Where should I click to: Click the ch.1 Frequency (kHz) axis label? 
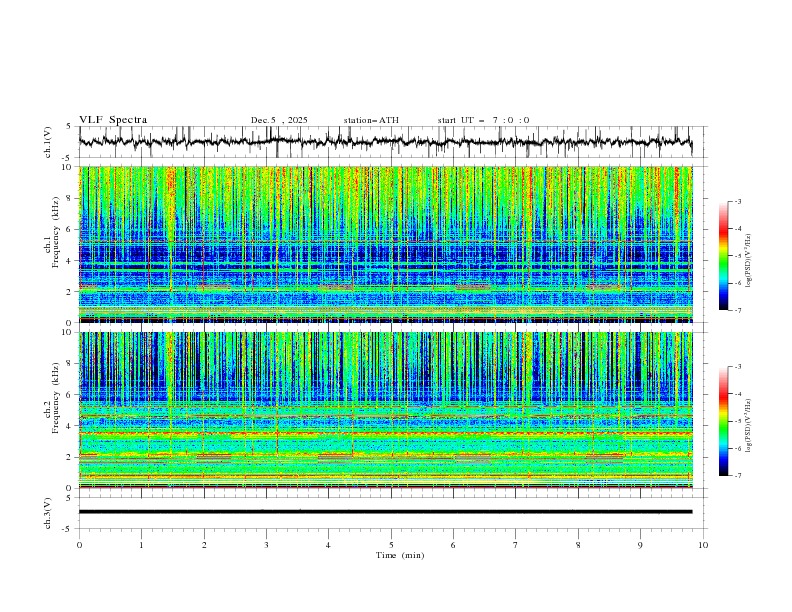point(52,230)
